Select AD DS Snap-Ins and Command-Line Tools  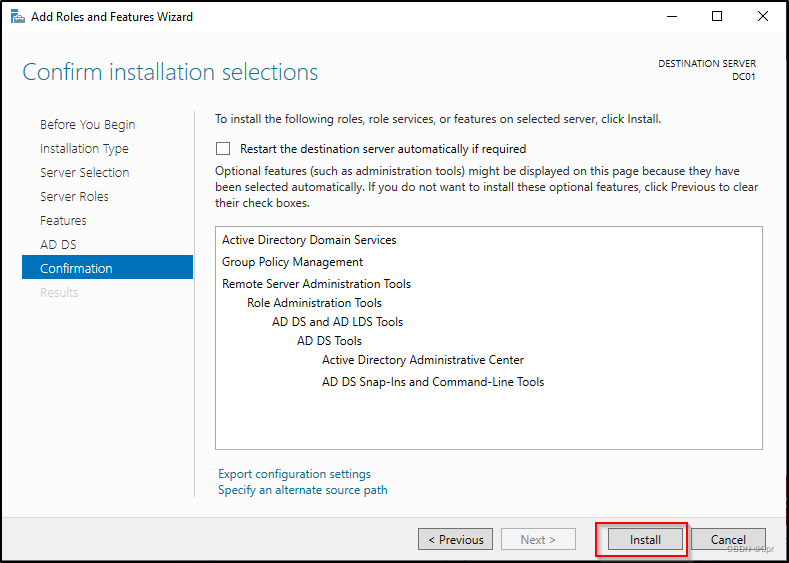433,382
